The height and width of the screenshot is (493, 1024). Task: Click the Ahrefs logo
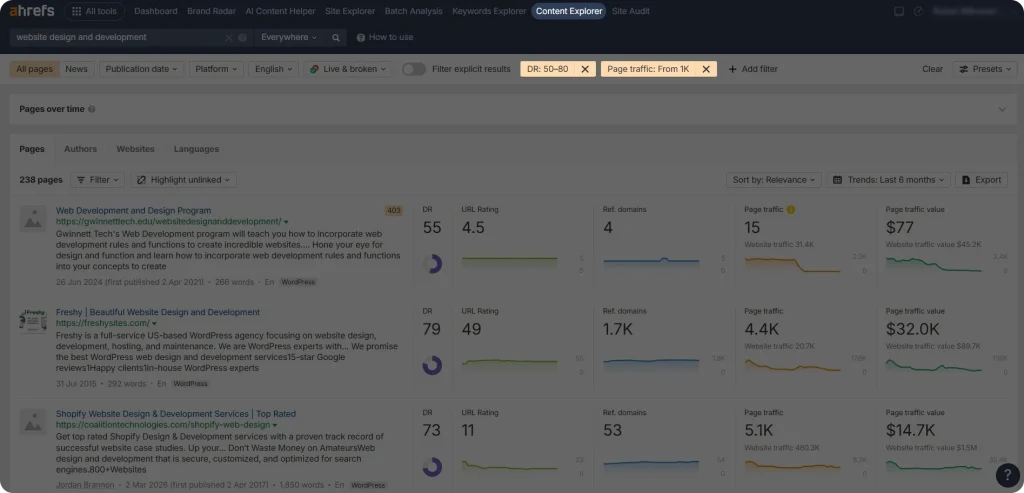(x=31, y=11)
